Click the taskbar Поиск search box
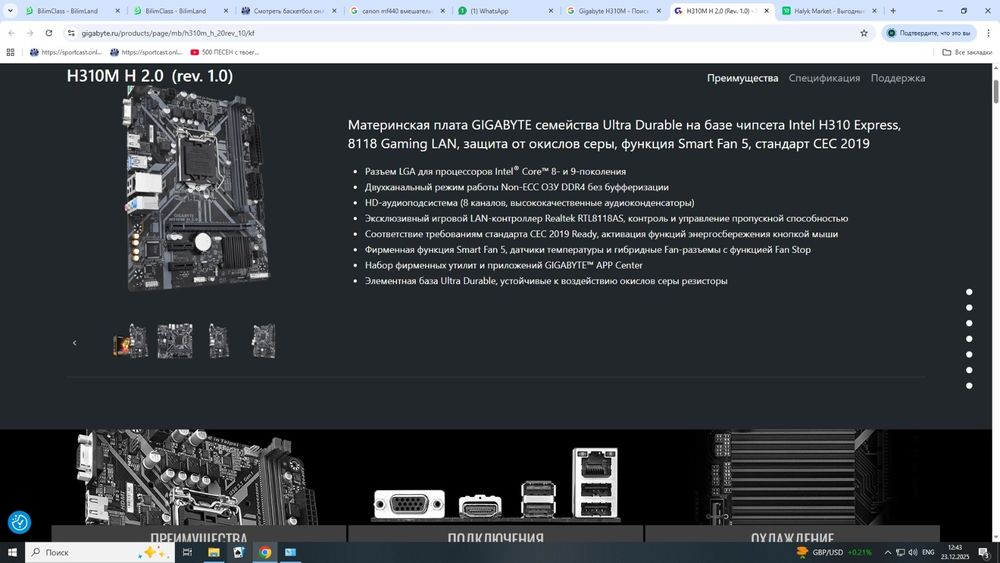 (x=99, y=552)
